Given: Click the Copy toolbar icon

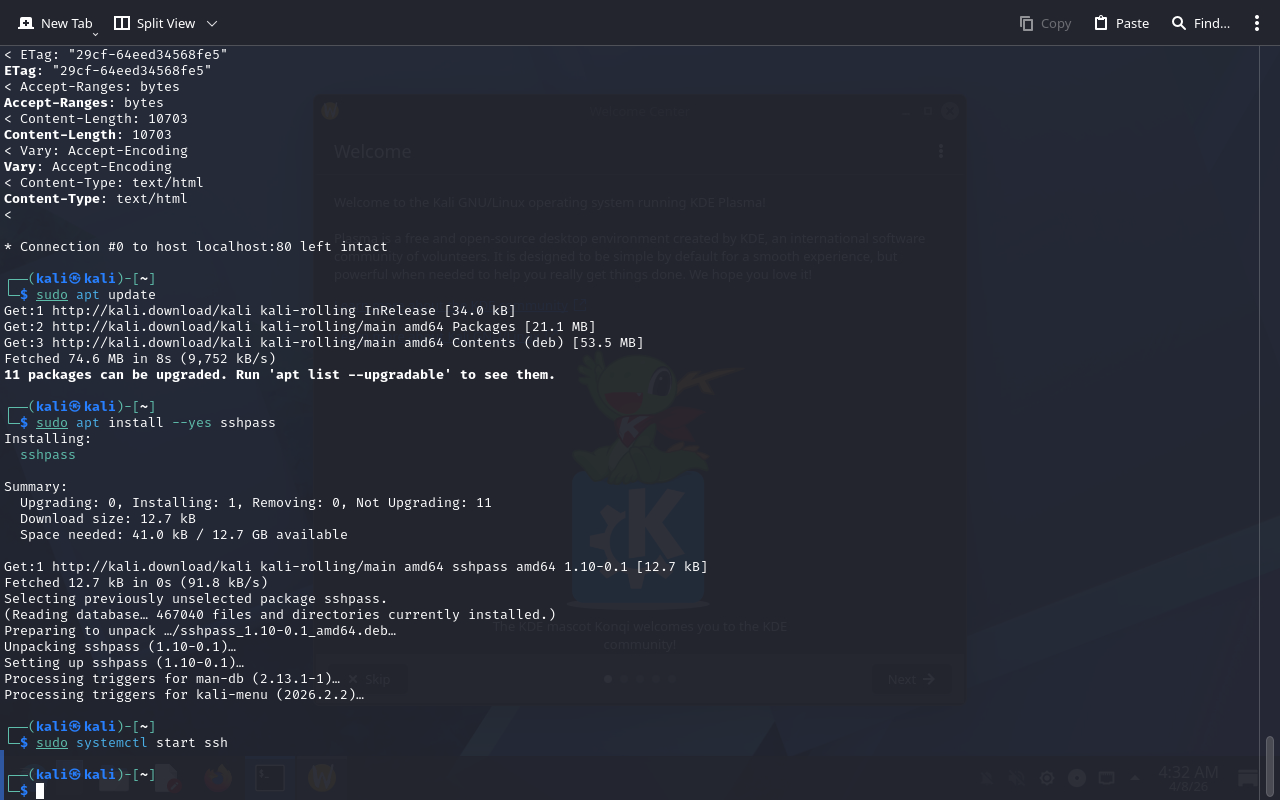Looking at the screenshot, I should coord(1026,23).
